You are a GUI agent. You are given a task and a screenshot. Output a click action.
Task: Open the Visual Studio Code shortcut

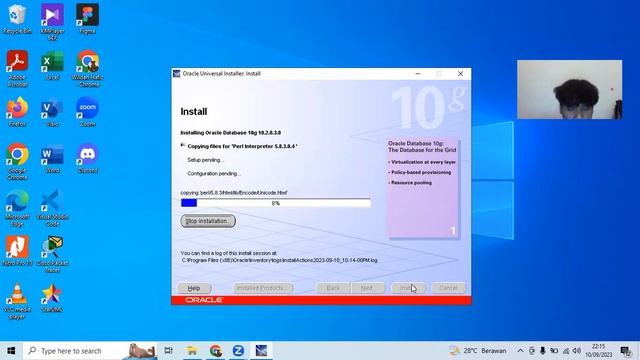[x=52, y=208]
